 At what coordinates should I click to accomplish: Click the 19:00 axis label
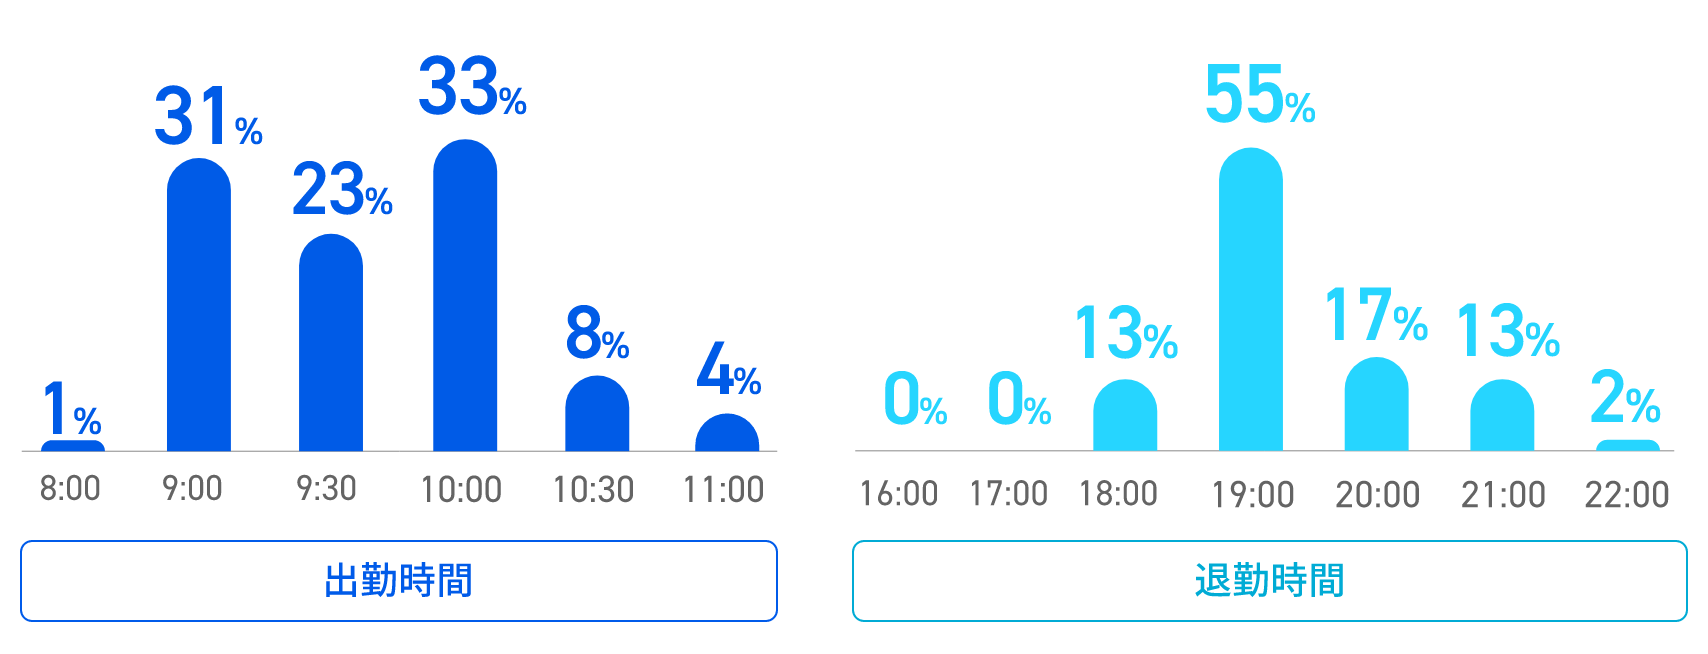pyautogui.click(x=1253, y=495)
